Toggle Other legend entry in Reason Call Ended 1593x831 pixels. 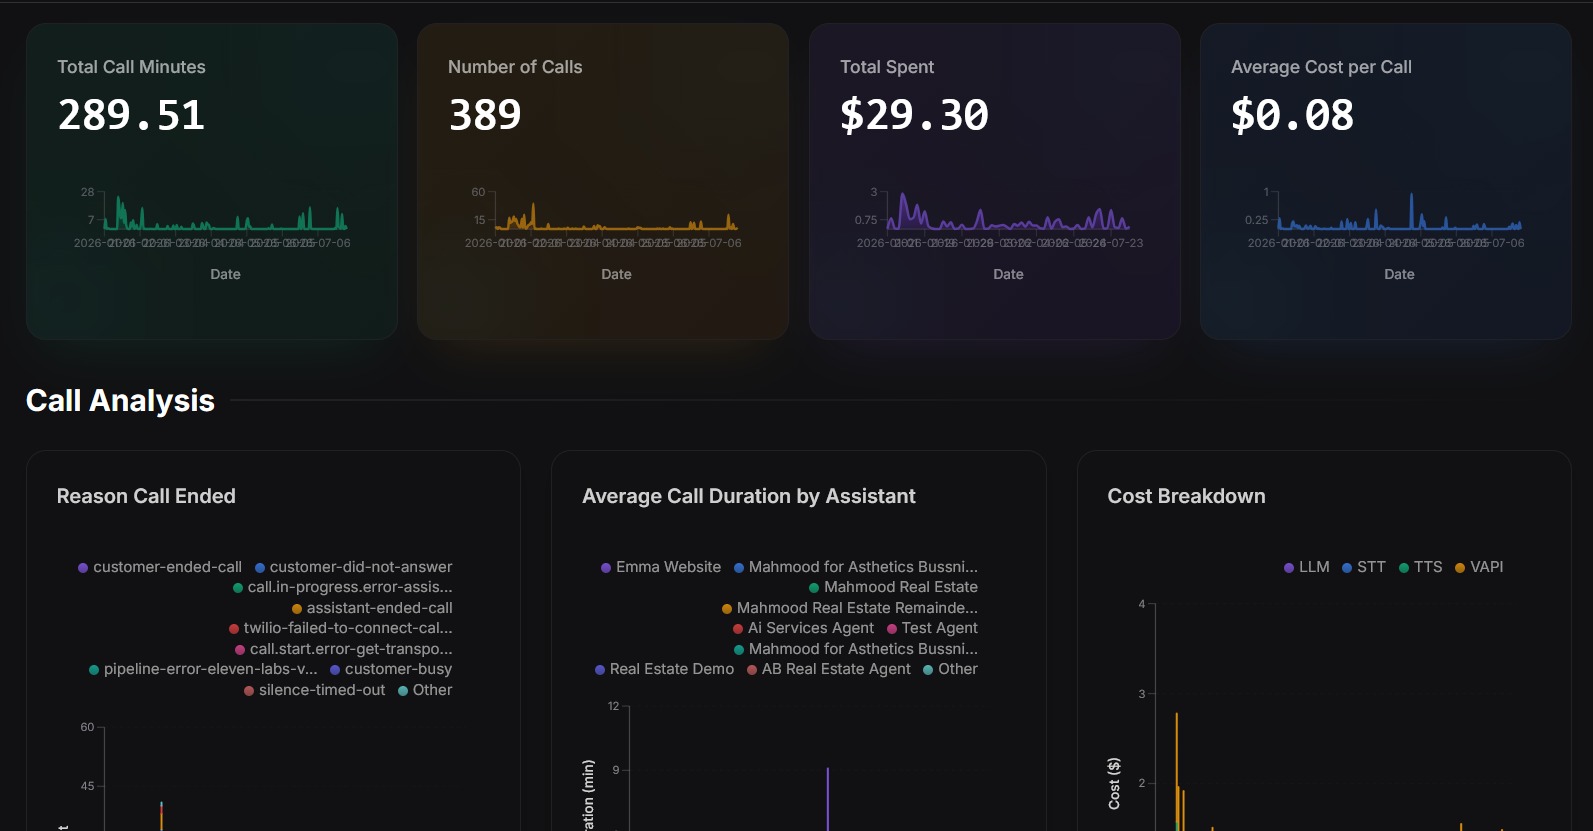[x=425, y=690]
